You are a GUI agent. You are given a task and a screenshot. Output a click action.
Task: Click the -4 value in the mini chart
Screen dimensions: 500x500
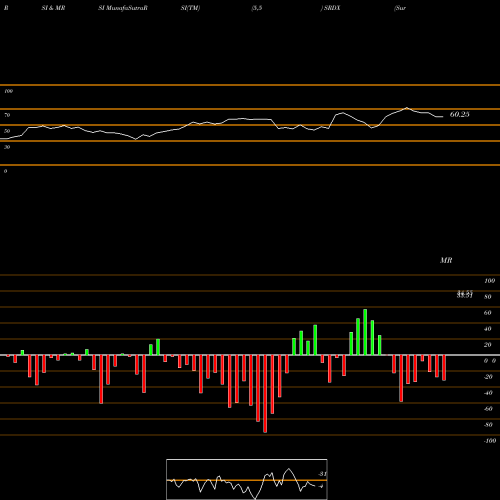(x=321, y=486)
